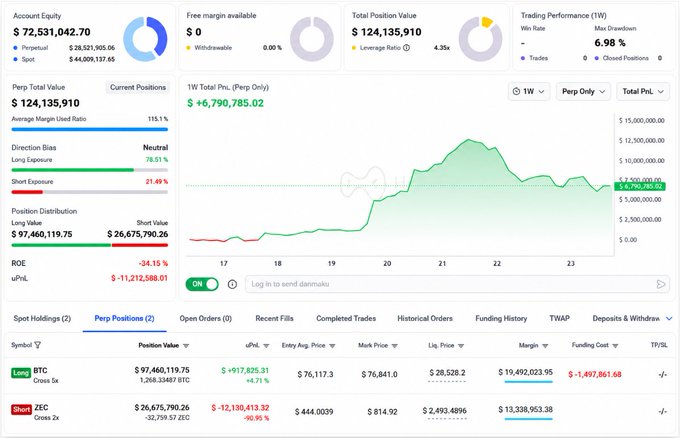Screen dimensions: 680x438
Task: Click BTC entry price $76,117.3
Action: point(315,374)
